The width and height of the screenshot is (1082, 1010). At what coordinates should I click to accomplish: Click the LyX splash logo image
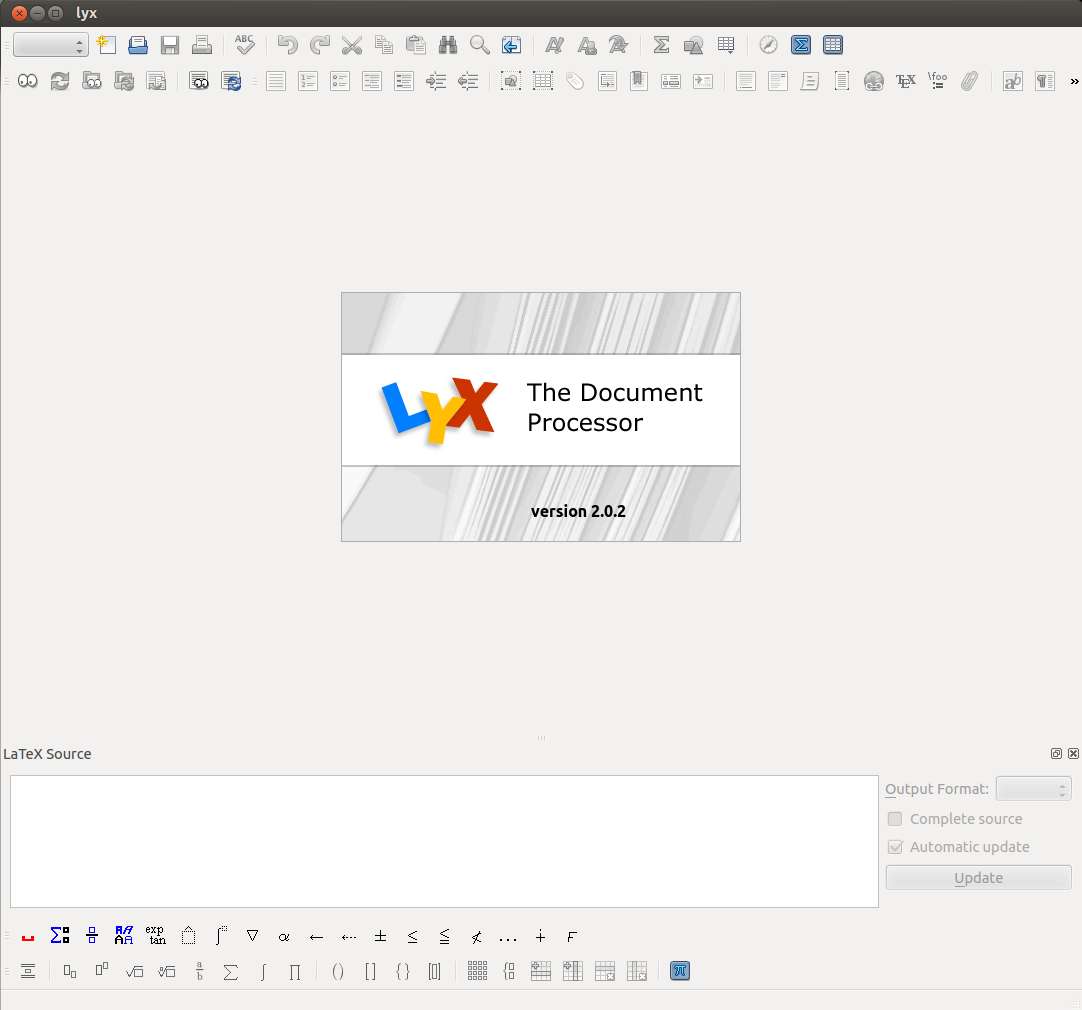[541, 417]
